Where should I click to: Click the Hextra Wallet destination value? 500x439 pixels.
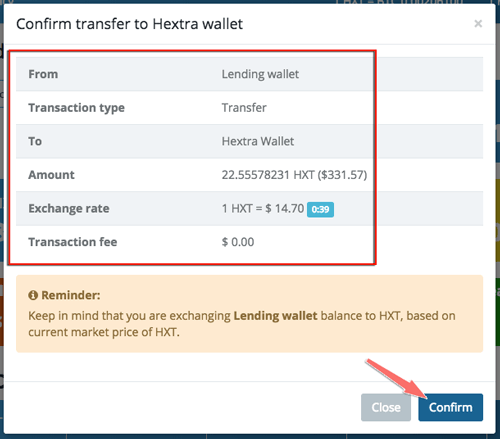pos(258,141)
